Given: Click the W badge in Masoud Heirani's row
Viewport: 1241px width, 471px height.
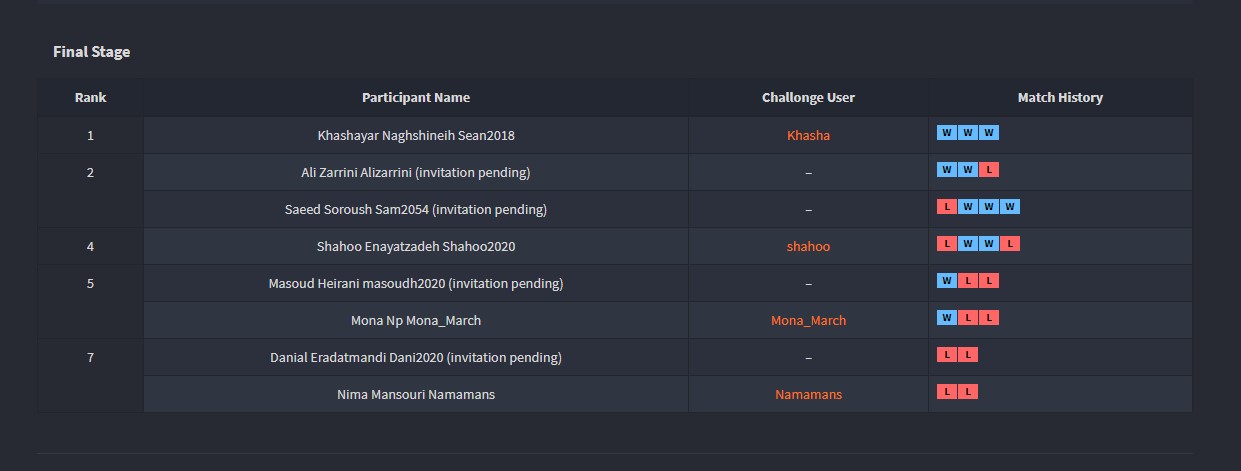Looking at the screenshot, I should point(946,281).
